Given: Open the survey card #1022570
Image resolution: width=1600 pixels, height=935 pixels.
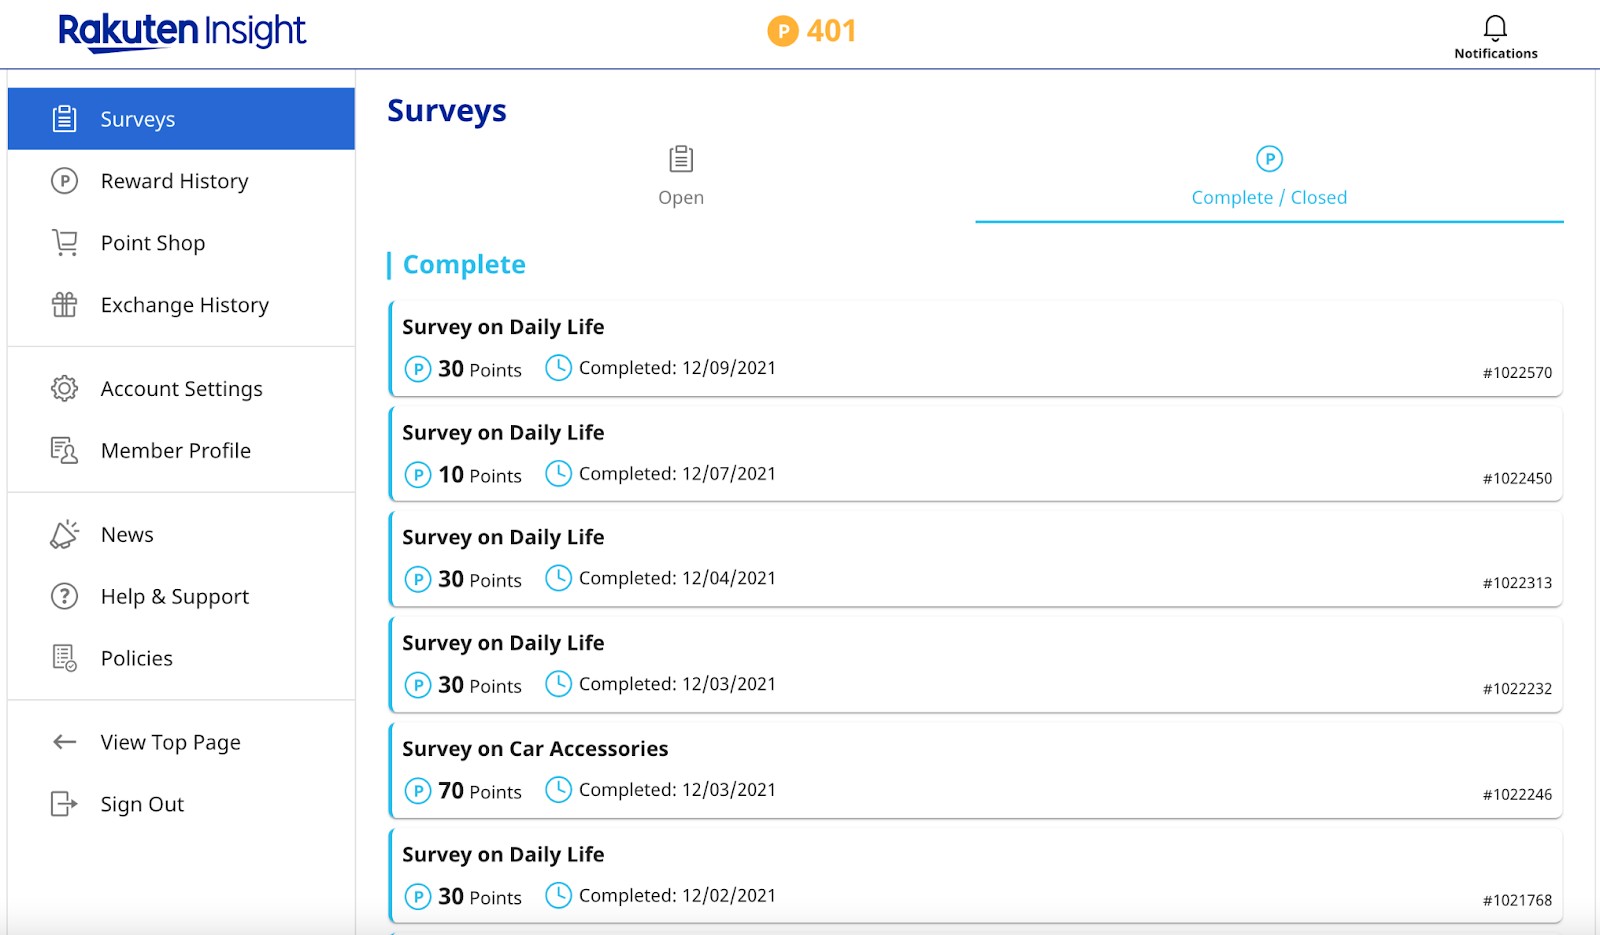Looking at the screenshot, I should pyautogui.click(x=975, y=348).
